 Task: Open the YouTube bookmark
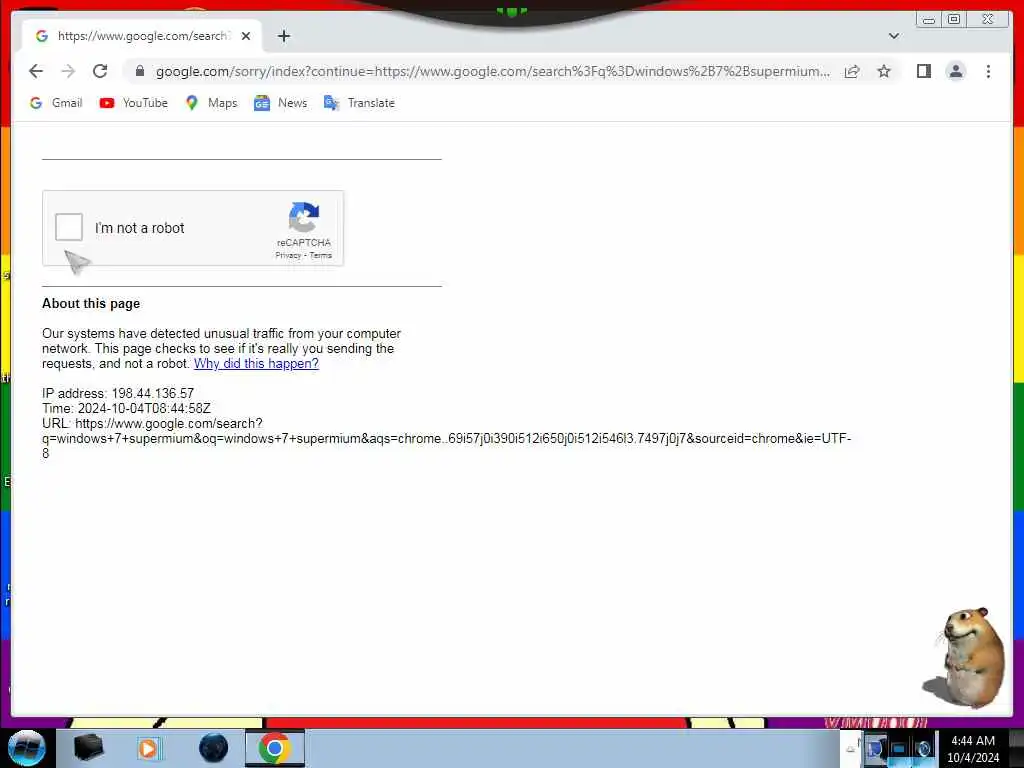[x=134, y=103]
